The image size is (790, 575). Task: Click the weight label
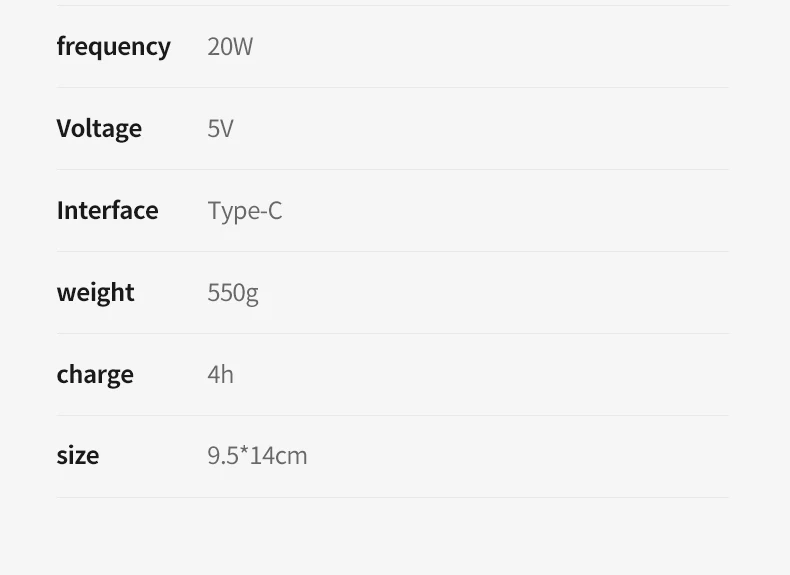95,292
